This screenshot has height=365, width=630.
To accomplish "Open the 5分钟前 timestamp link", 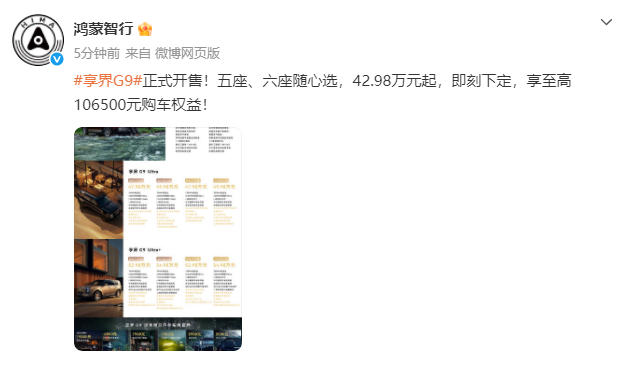I will 97,53.
